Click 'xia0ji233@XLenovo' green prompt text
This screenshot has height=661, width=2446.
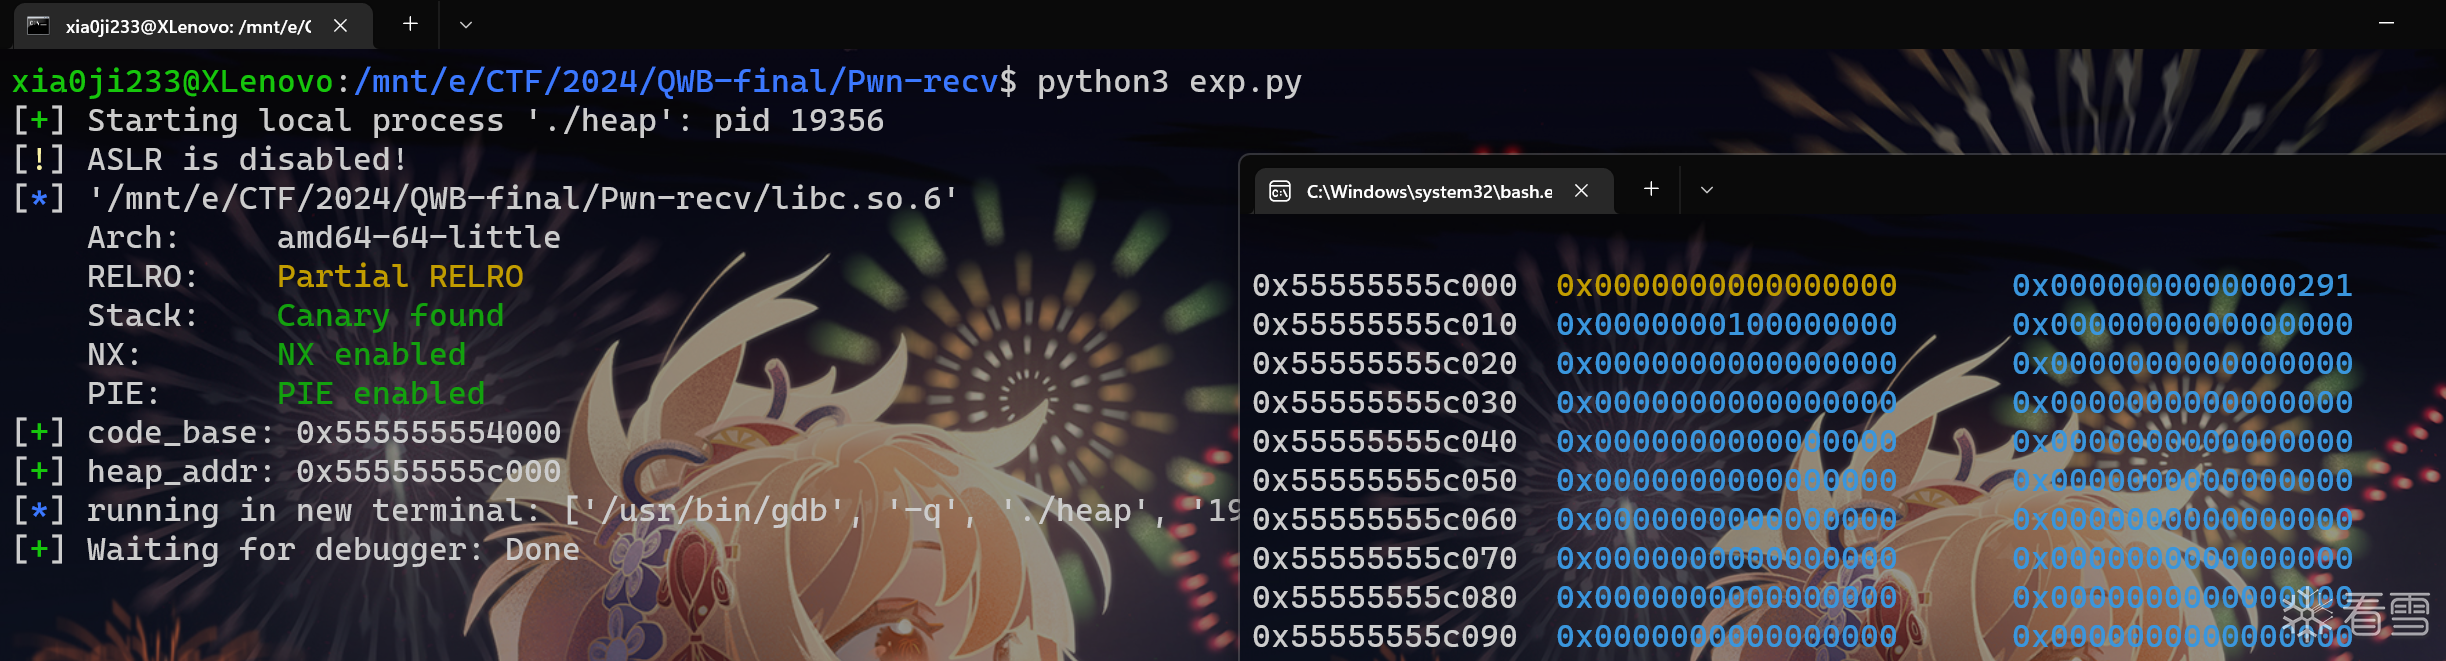click(173, 81)
